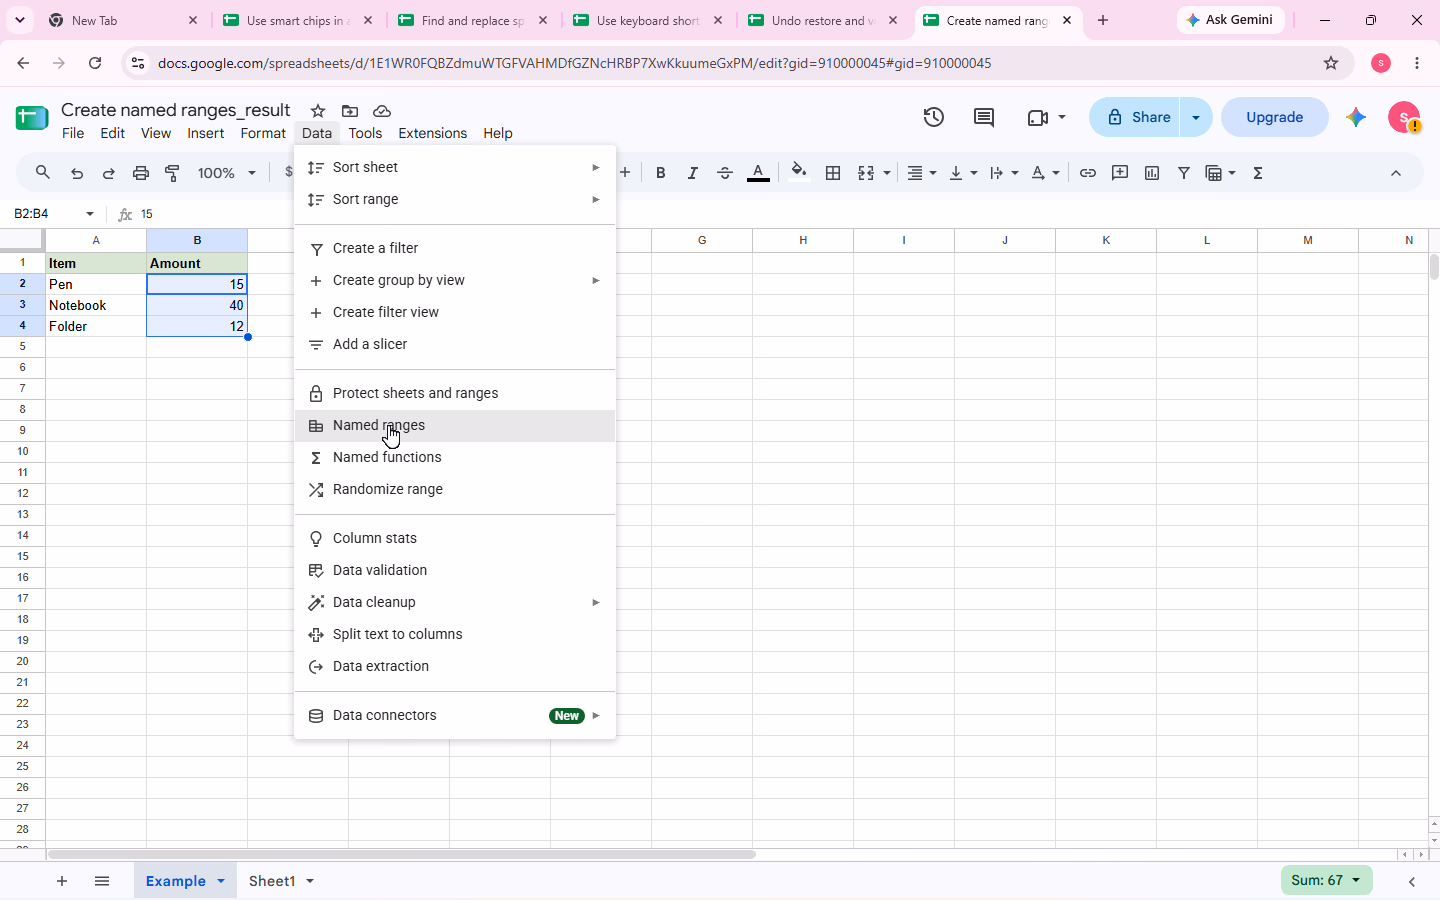Open the zoom 100% dropdown

click(x=227, y=173)
